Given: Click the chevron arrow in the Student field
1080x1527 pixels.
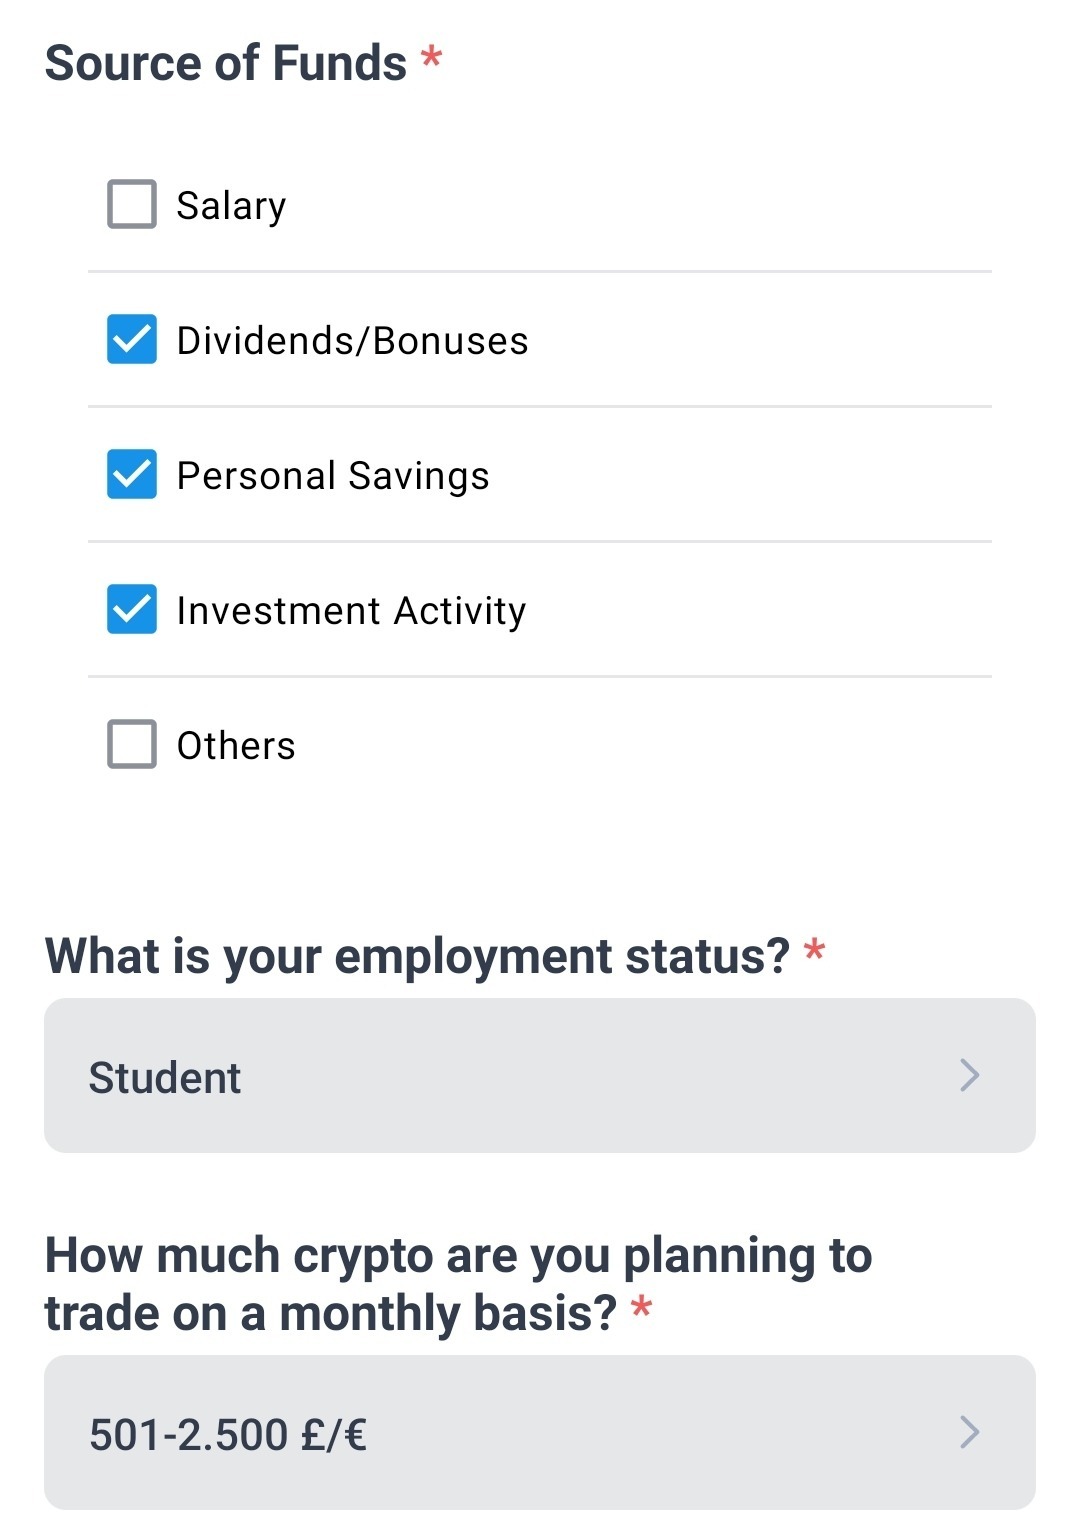Looking at the screenshot, I should (x=969, y=1076).
